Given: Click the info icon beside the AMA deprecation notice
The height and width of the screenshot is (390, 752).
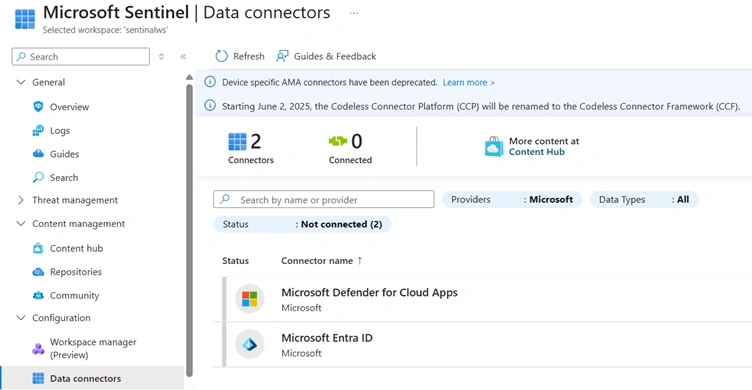Looking at the screenshot, I should [x=210, y=82].
